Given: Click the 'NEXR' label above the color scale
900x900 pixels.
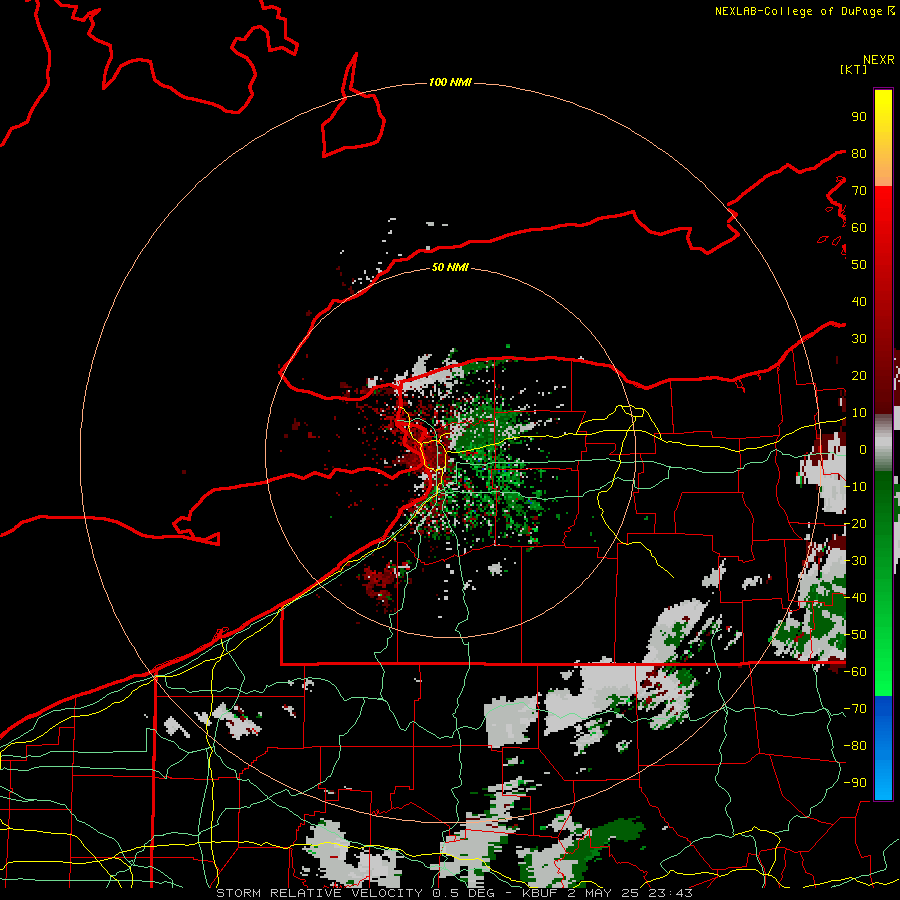Looking at the screenshot, I should 879,60.
